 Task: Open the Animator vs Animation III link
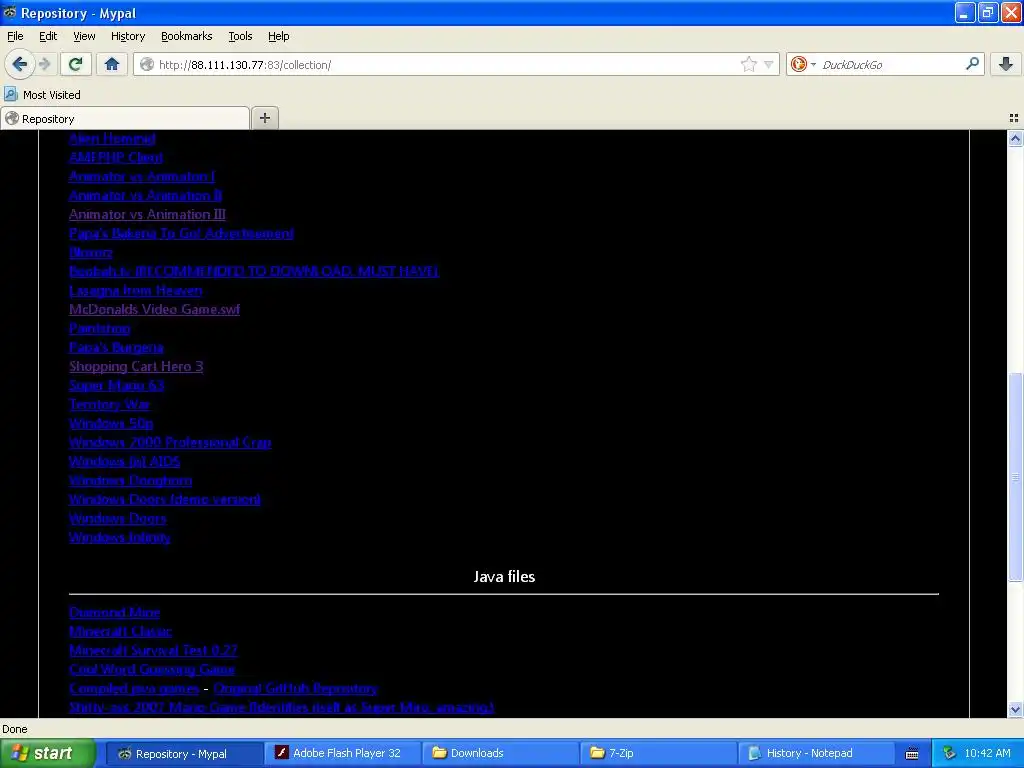click(148, 214)
